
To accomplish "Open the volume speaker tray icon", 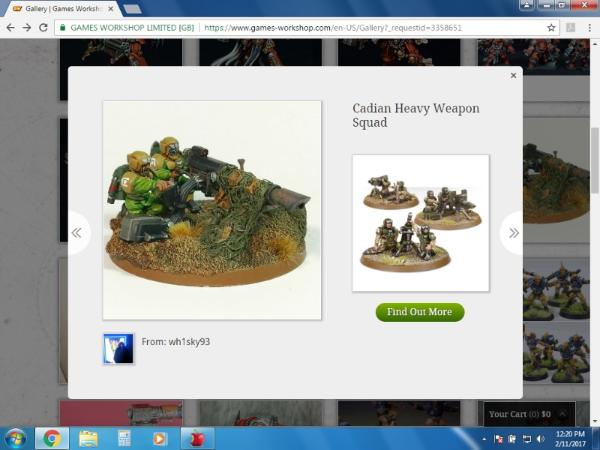I will pyautogui.click(x=541, y=439).
